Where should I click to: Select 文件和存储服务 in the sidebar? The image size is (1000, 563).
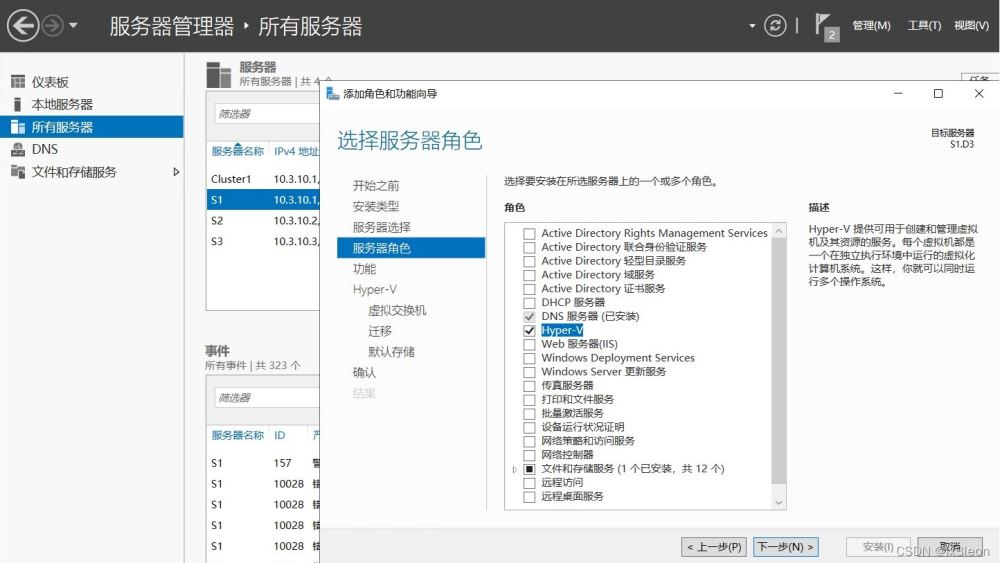74,172
